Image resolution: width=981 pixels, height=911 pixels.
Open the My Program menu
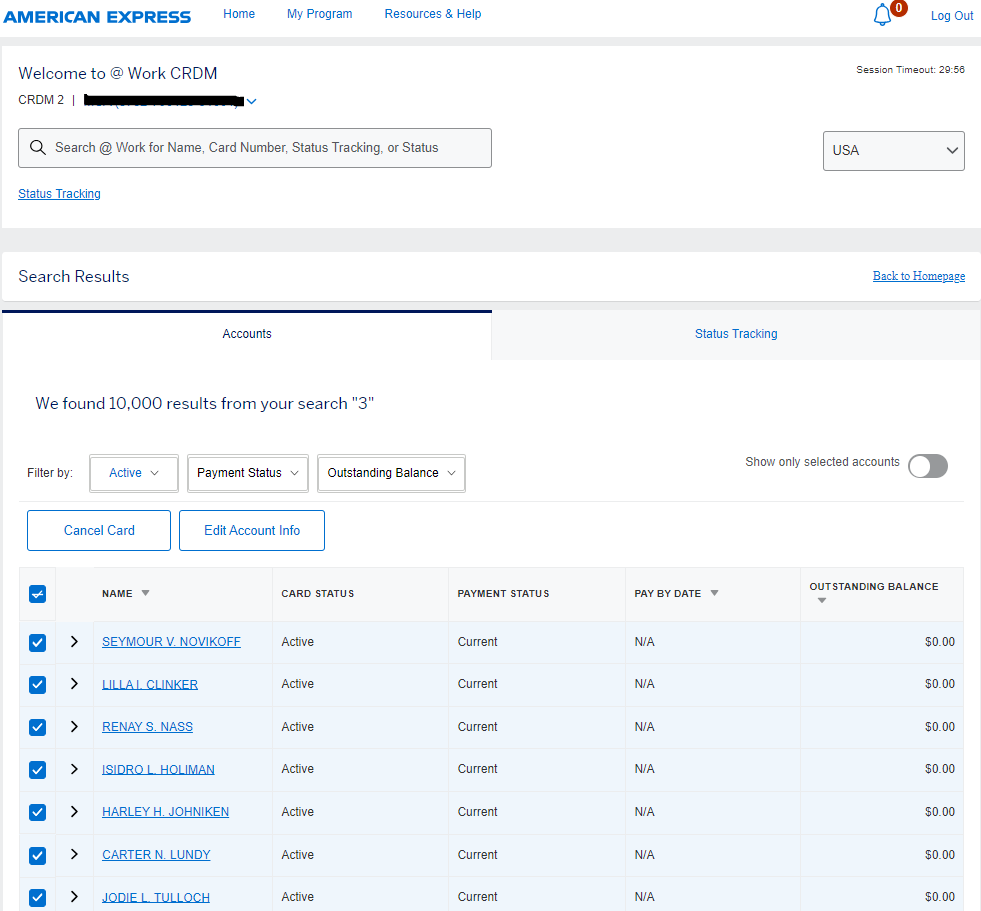point(319,14)
